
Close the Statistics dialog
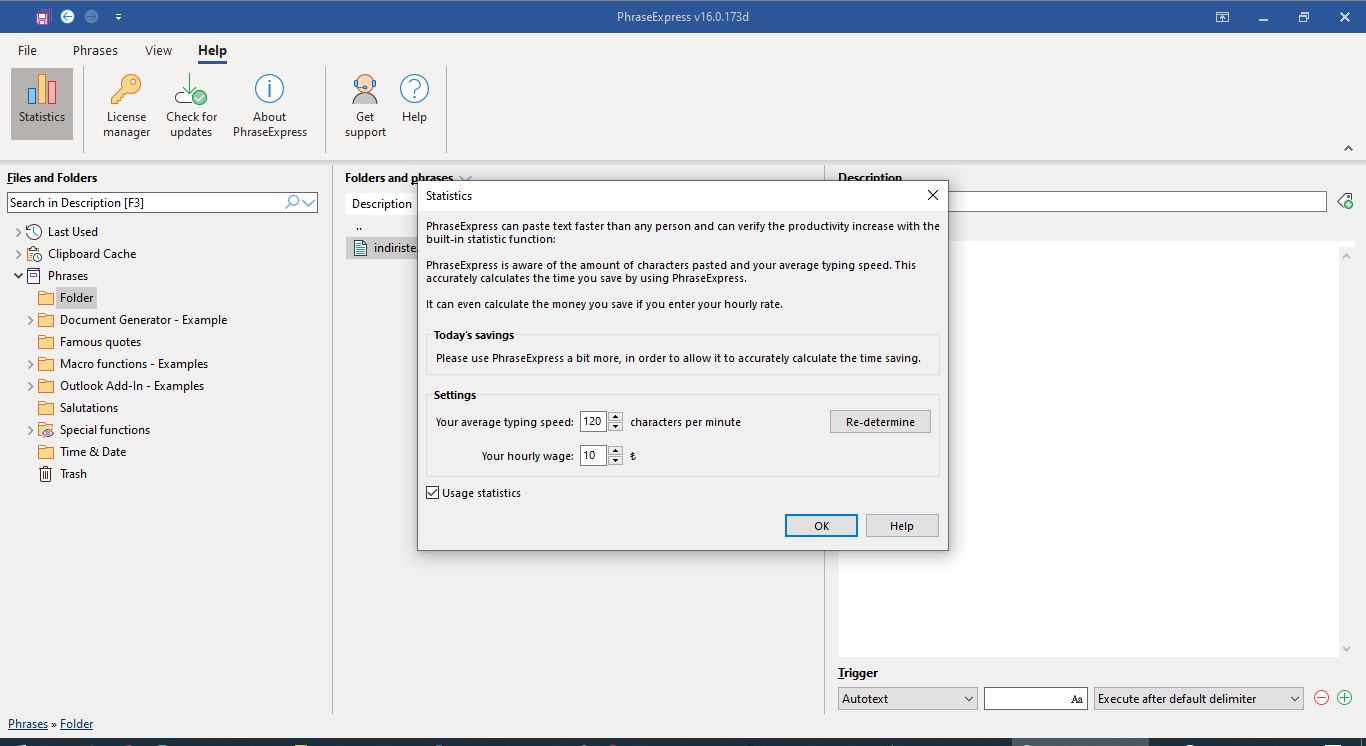coord(932,196)
